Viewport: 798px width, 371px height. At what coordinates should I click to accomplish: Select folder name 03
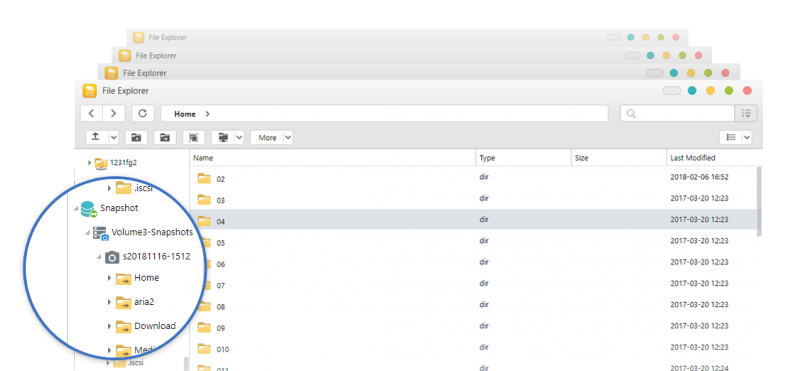coord(220,201)
